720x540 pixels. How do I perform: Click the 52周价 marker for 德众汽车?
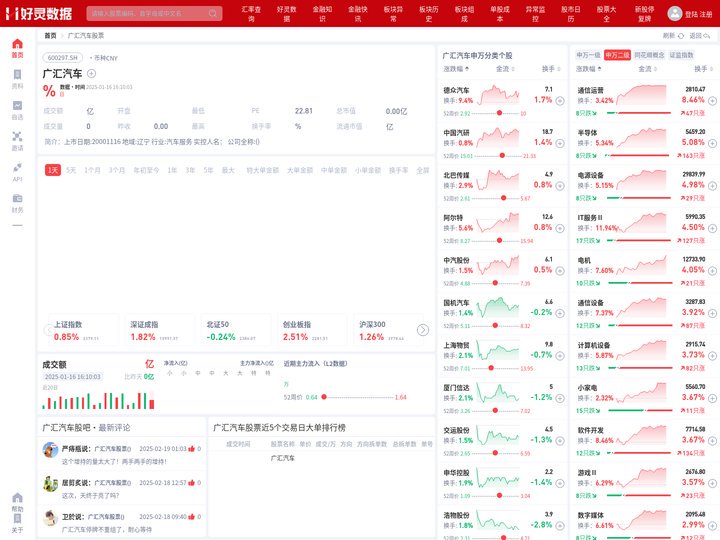[x=499, y=113]
